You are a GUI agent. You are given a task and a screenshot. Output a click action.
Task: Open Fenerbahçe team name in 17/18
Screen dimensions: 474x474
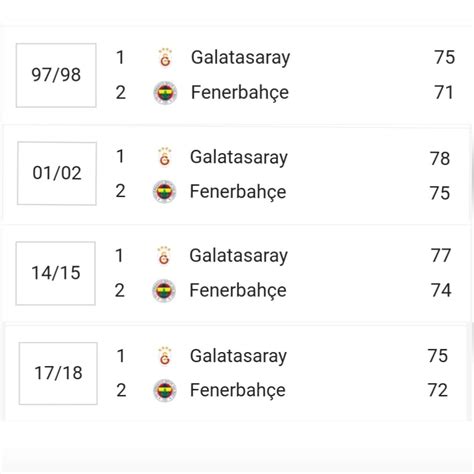pyautogui.click(x=238, y=391)
